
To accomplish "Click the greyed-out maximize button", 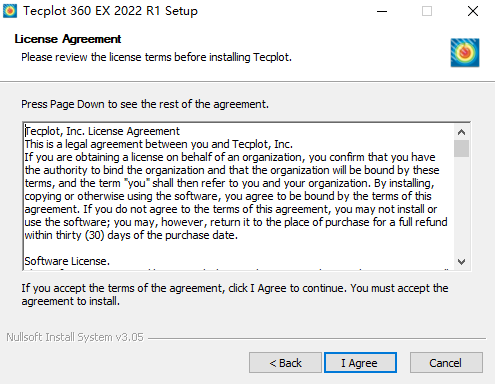I will point(427,11).
